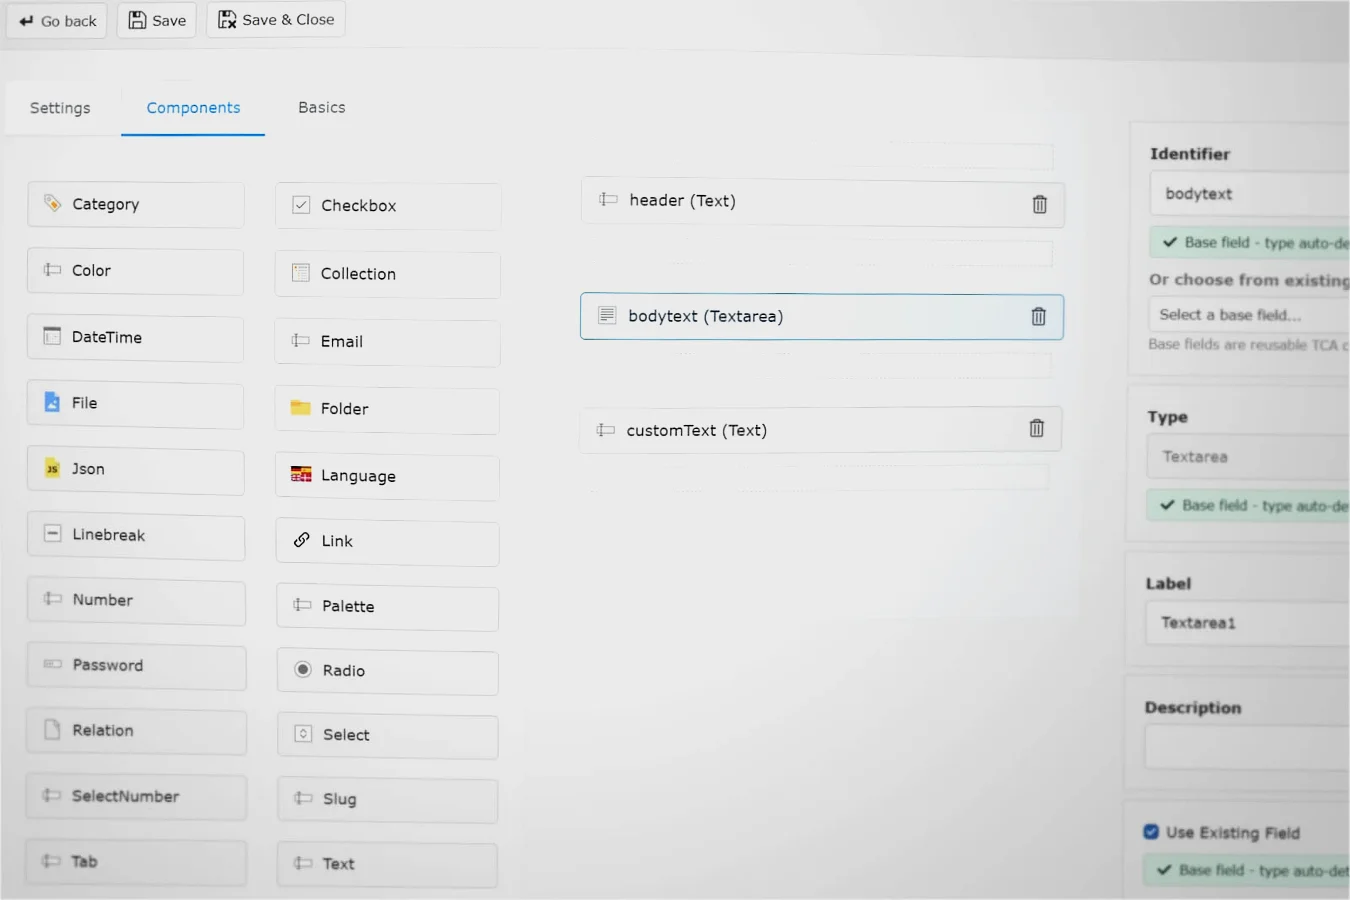Click the Label input containing Textarea1

point(1248,623)
